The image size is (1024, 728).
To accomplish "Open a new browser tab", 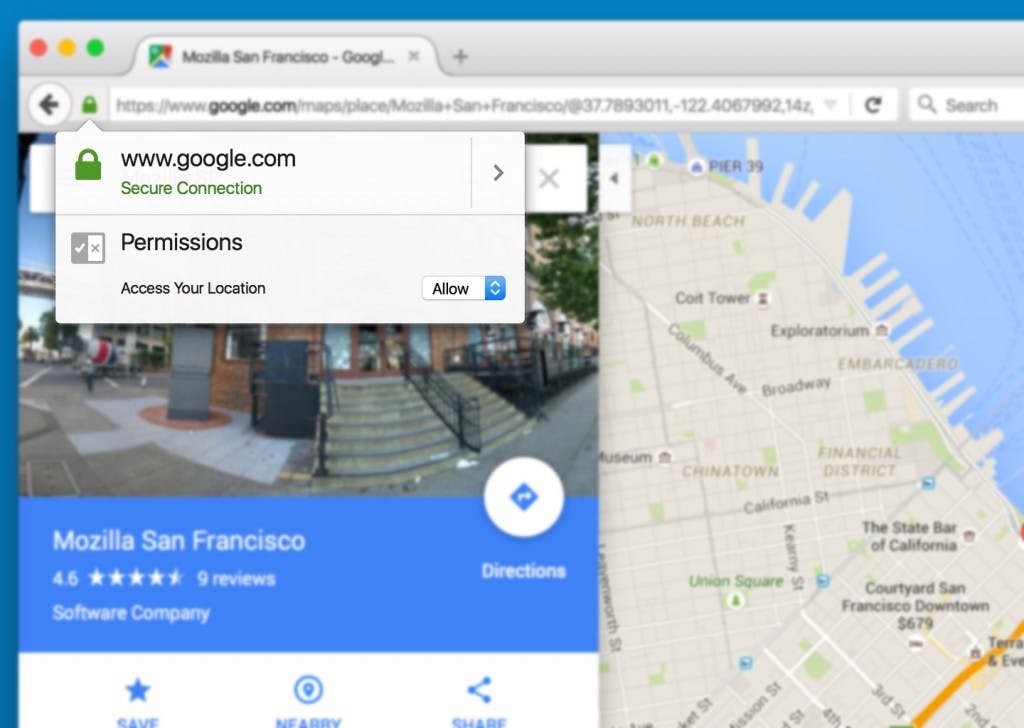I will coord(459,57).
